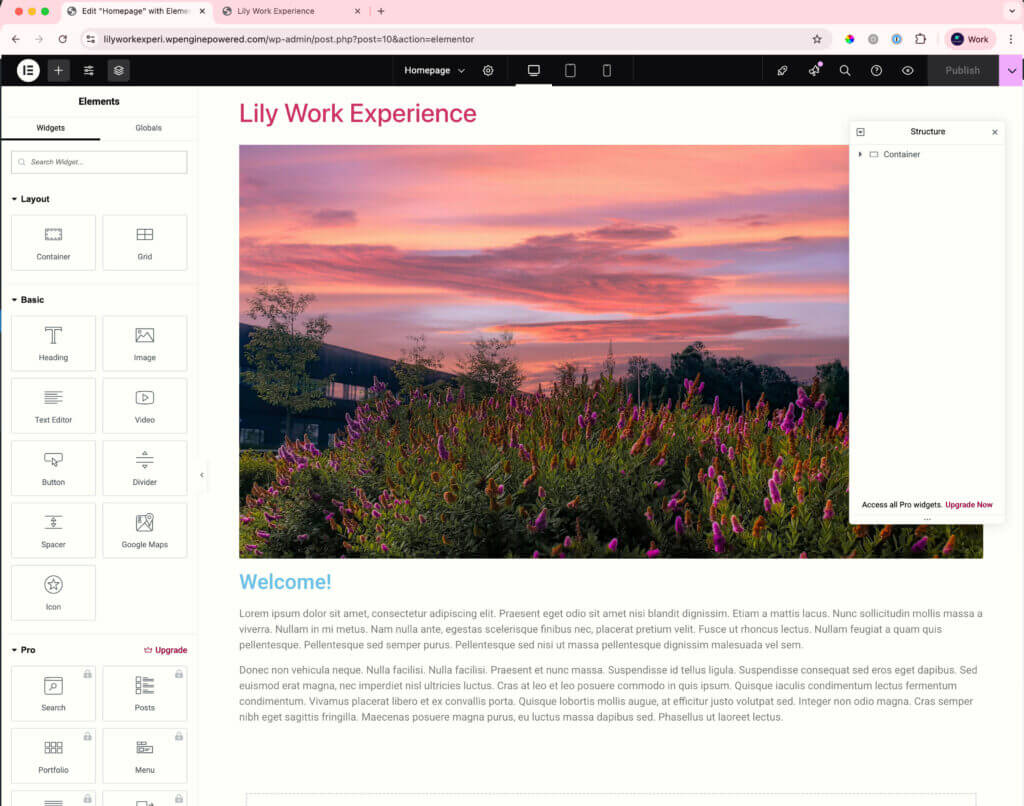Close the Structure panel

click(x=995, y=132)
